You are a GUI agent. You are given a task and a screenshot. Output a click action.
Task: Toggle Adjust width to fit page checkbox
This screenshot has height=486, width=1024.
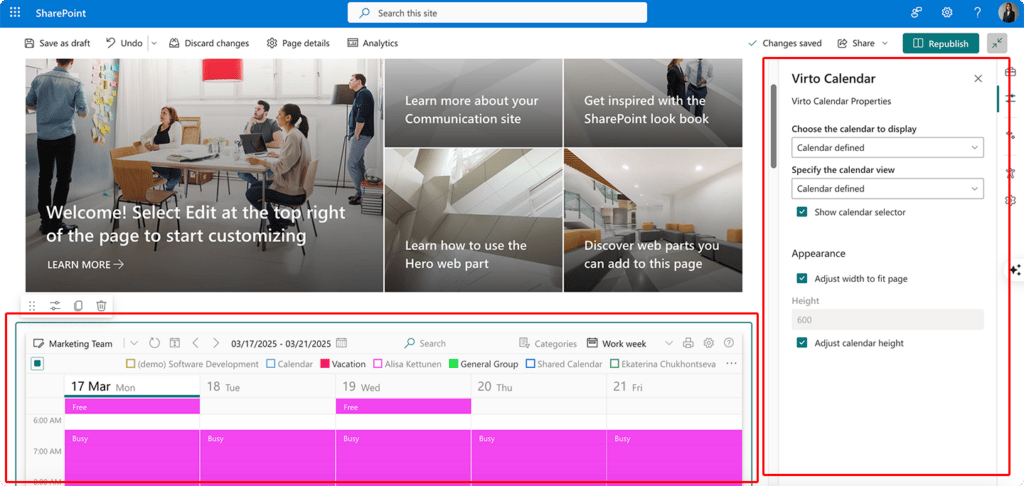pos(802,278)
